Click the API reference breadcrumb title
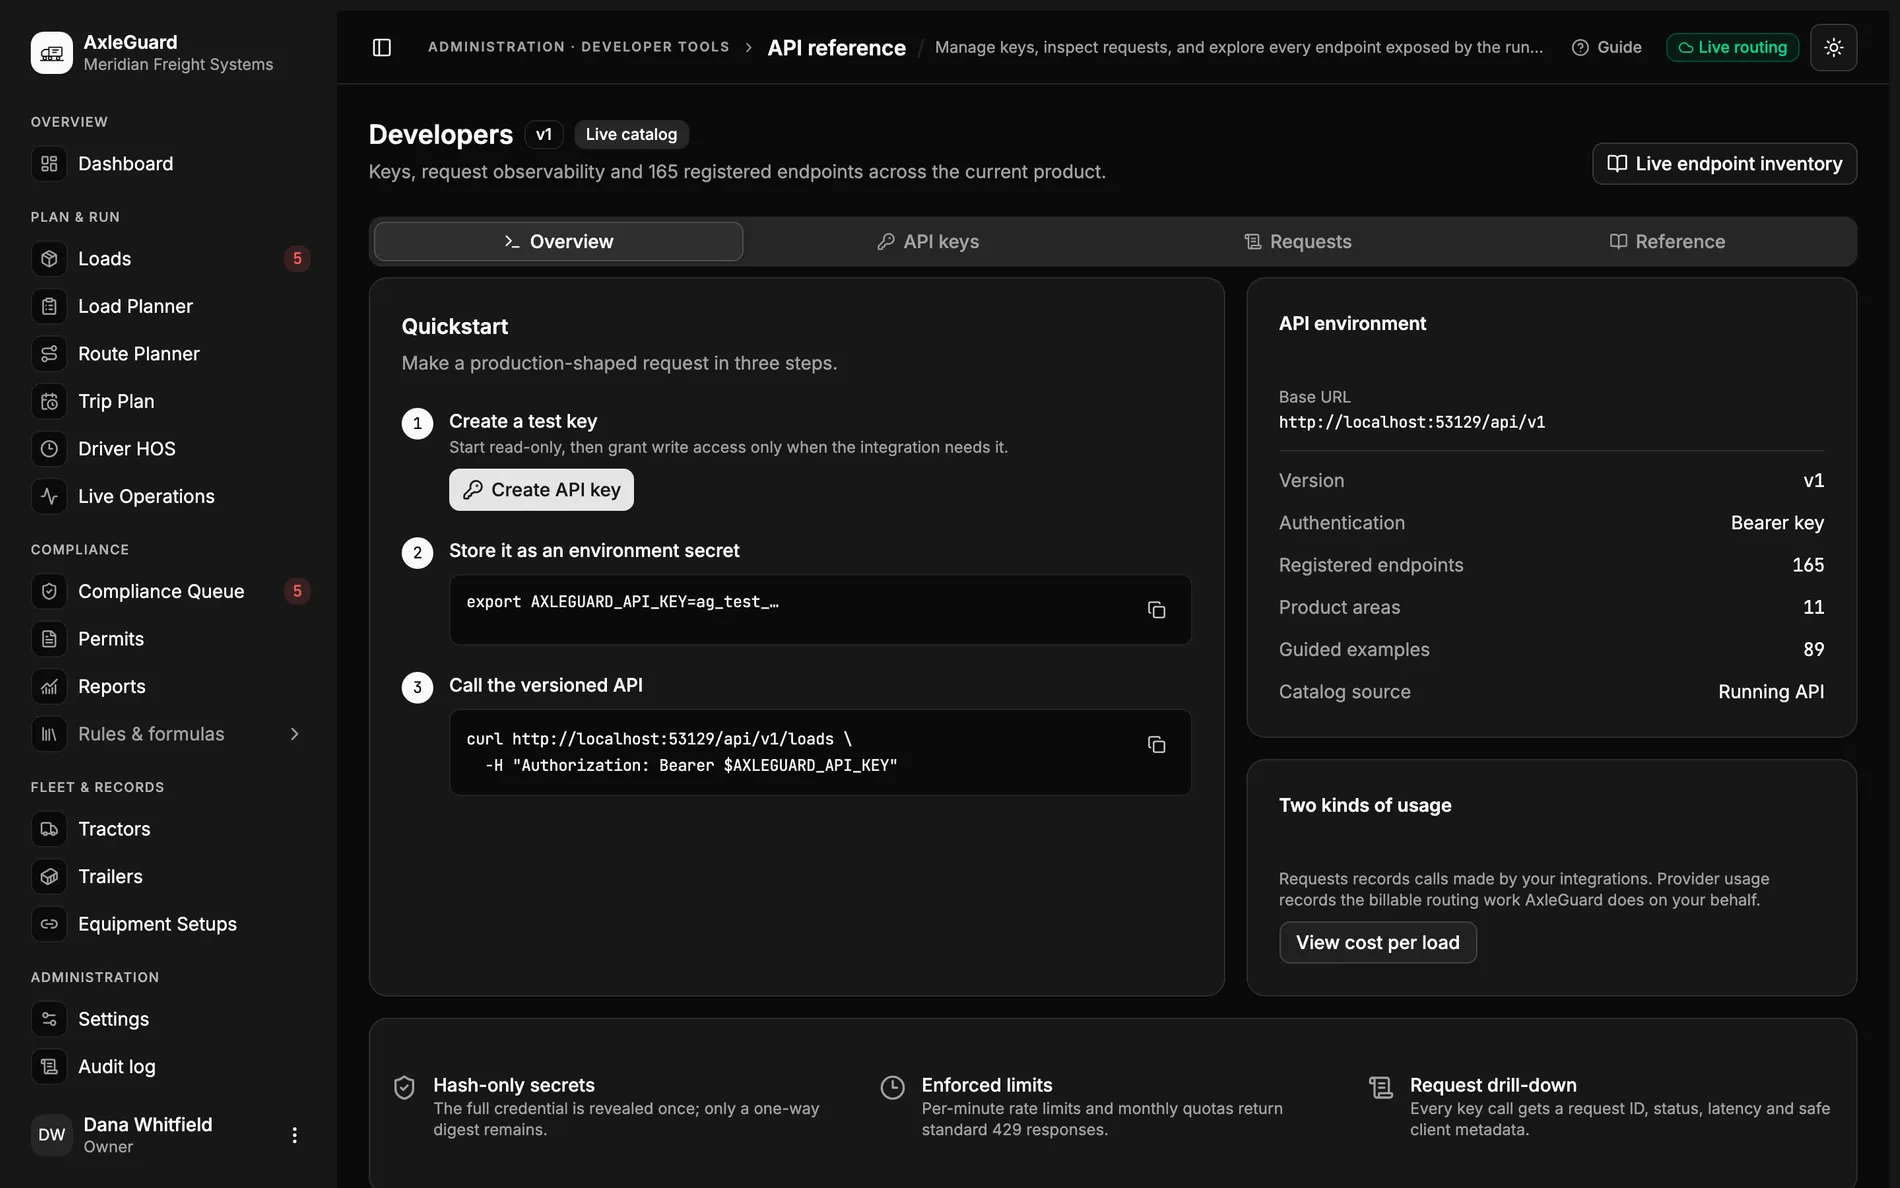This screenshot has height=1188, width=1900. [837, 48]
